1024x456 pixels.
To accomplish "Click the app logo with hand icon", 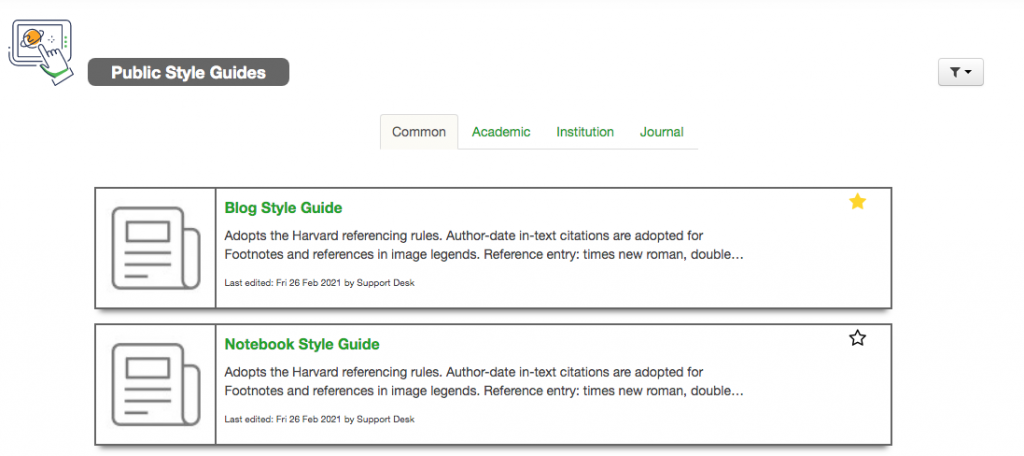I will coord(40,52).
